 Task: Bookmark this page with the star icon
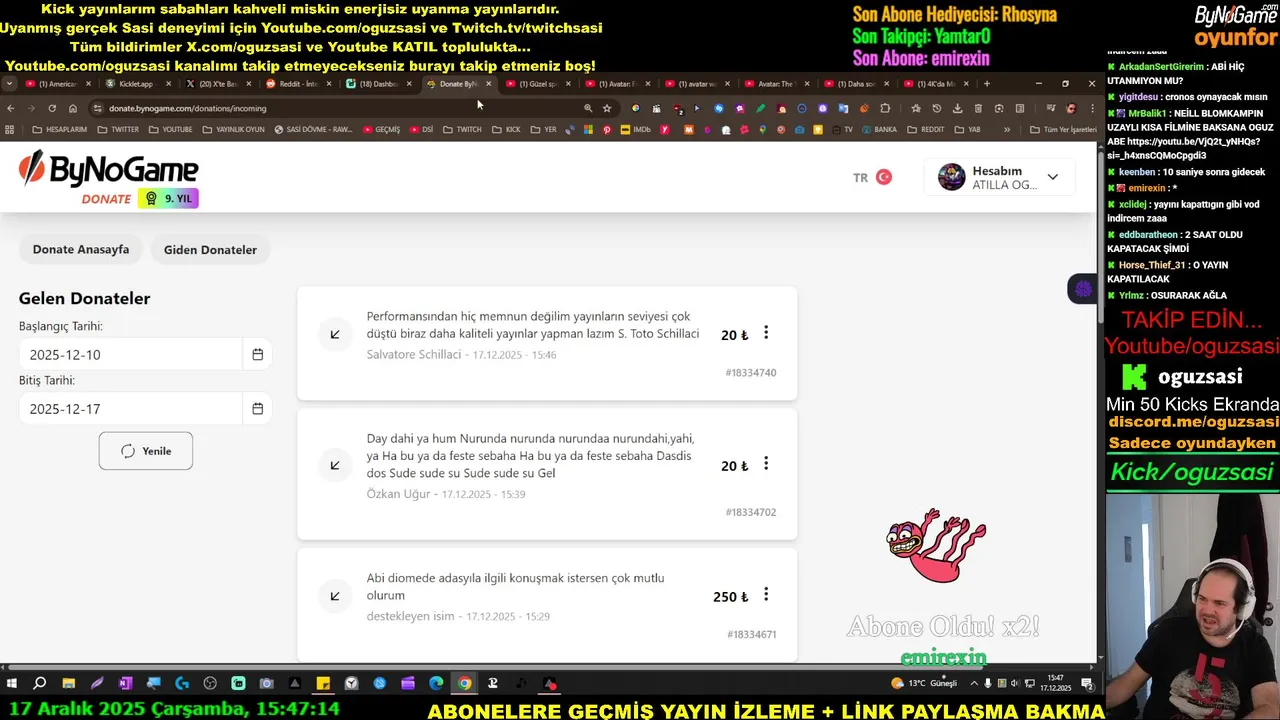click(x=607, y=108)
